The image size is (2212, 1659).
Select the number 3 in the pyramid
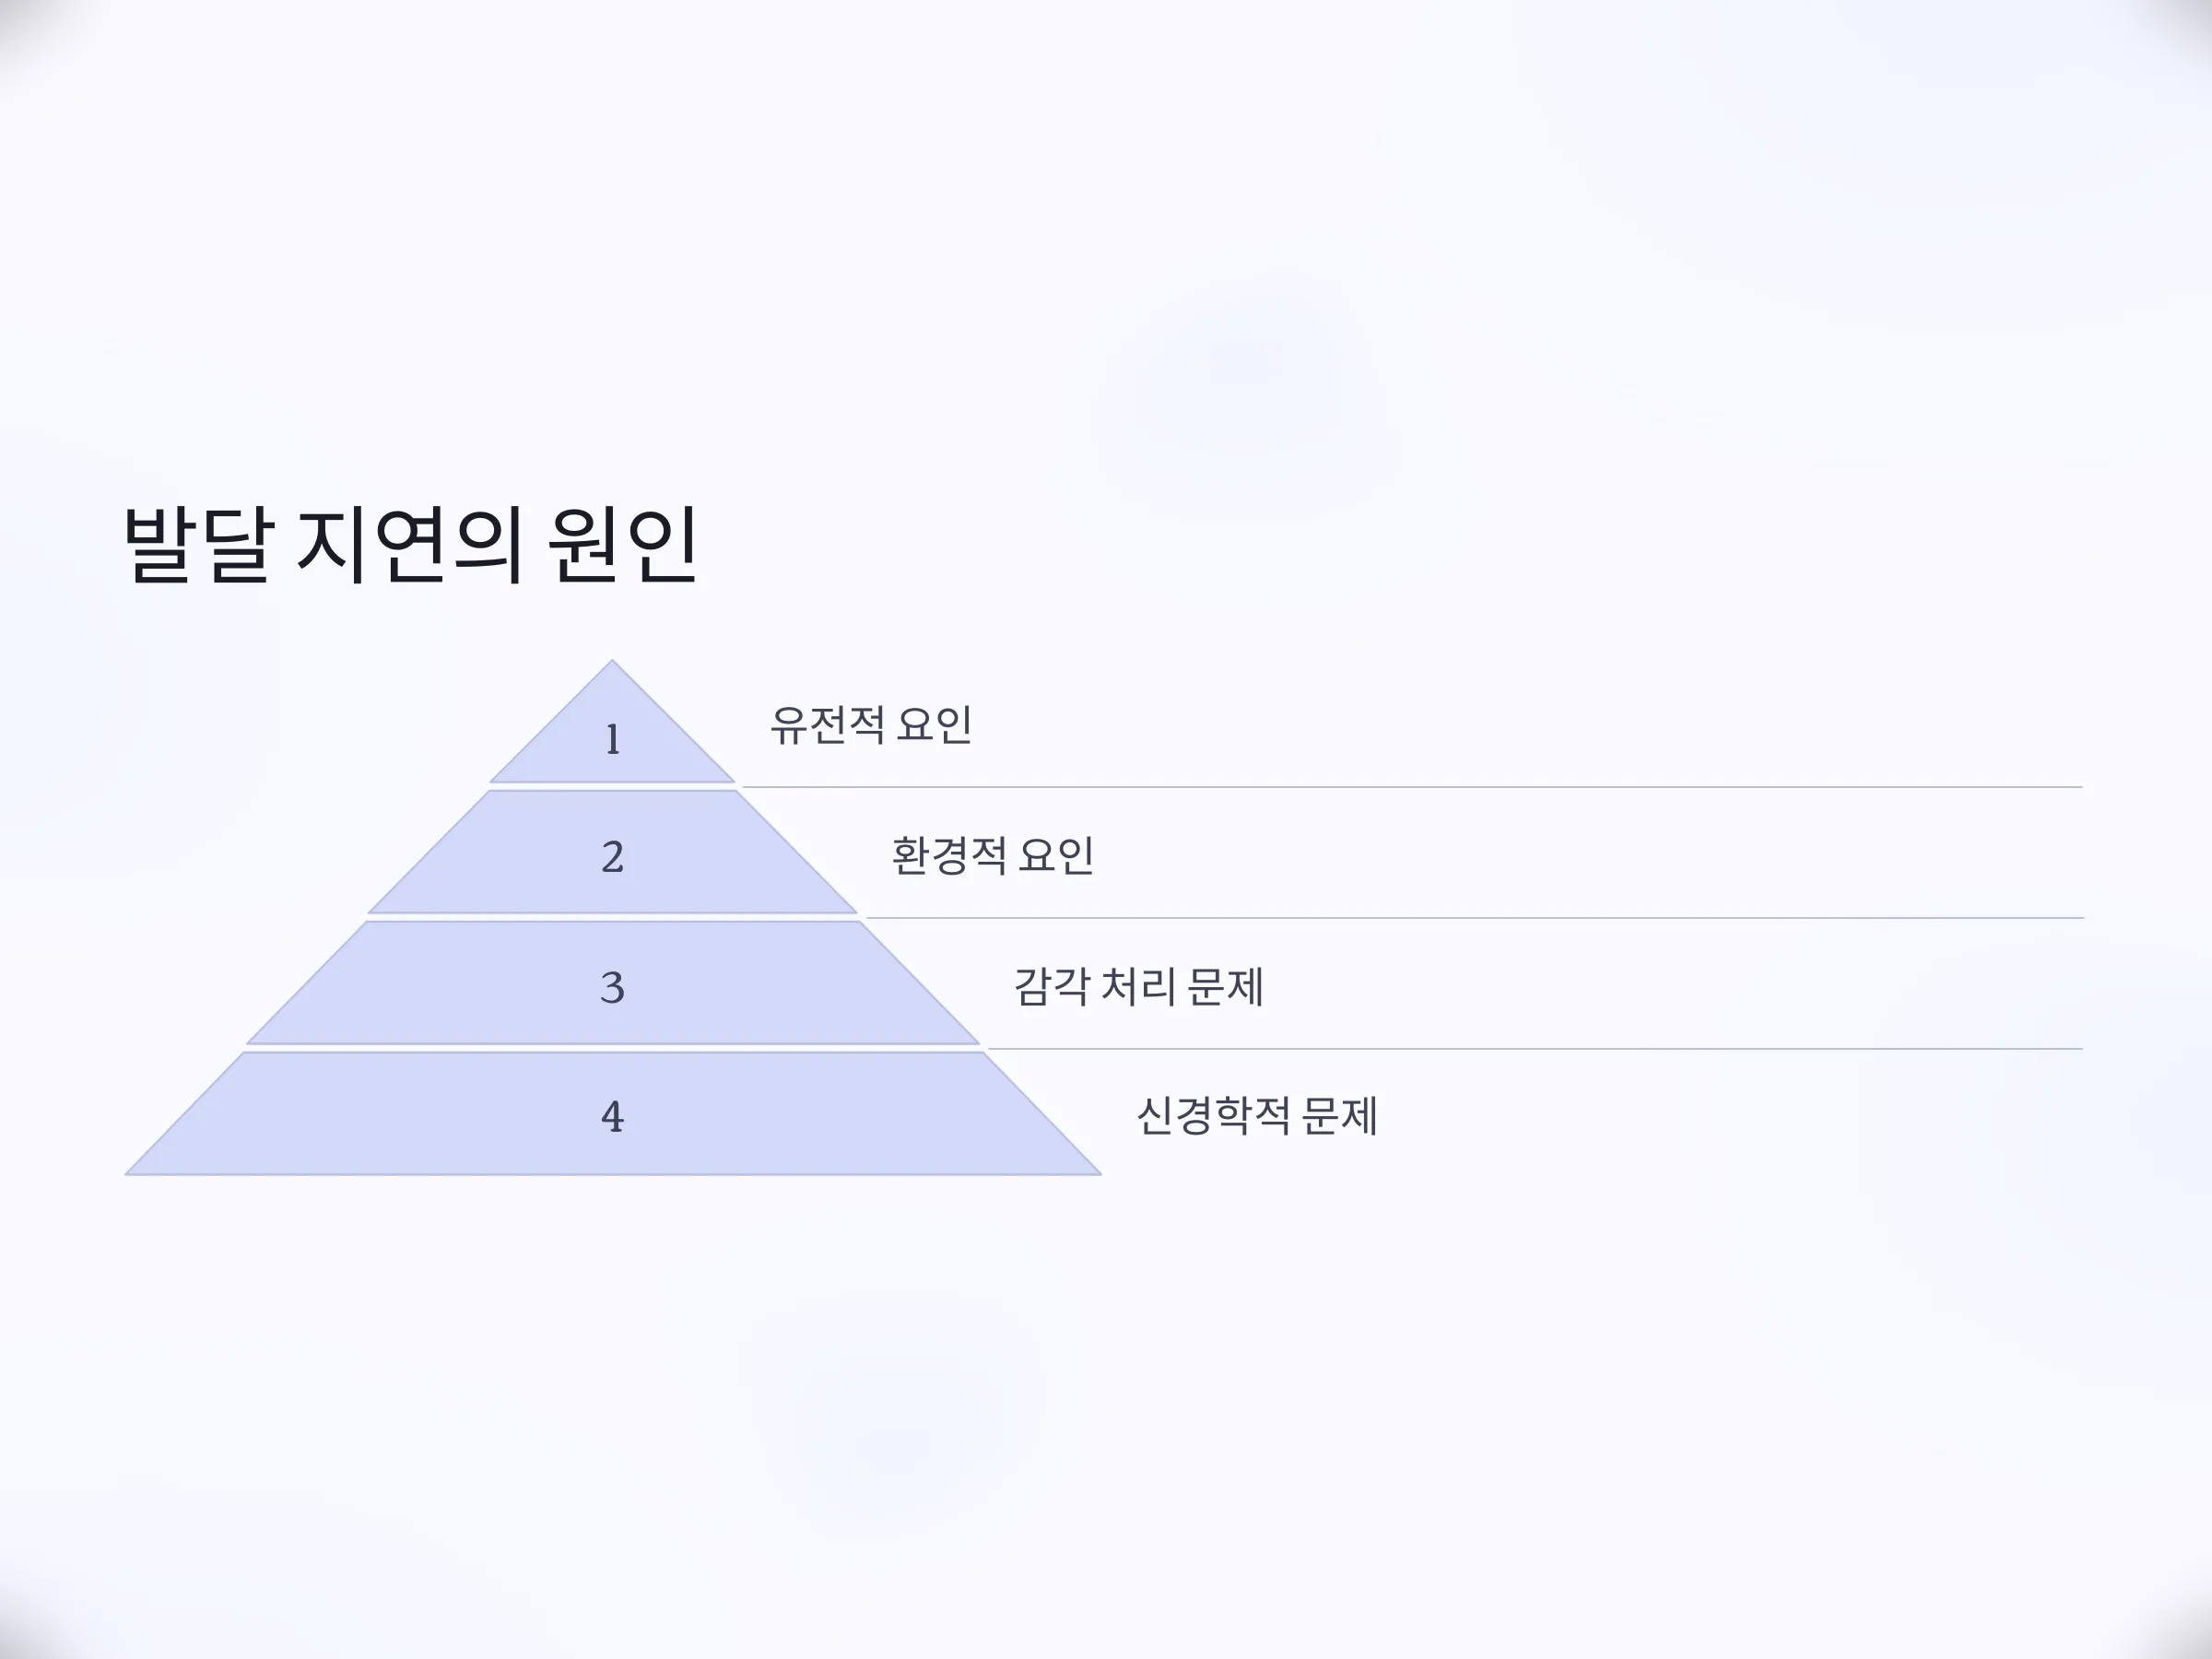pyautogui.click(x=613, y=988)
